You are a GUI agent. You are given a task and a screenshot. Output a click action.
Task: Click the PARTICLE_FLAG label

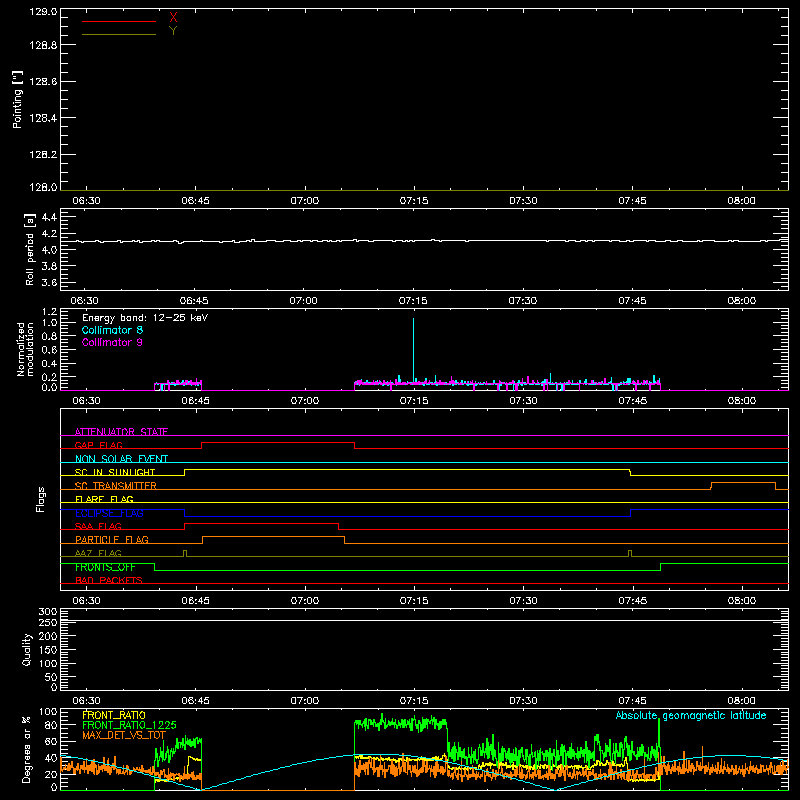point(112,539)
